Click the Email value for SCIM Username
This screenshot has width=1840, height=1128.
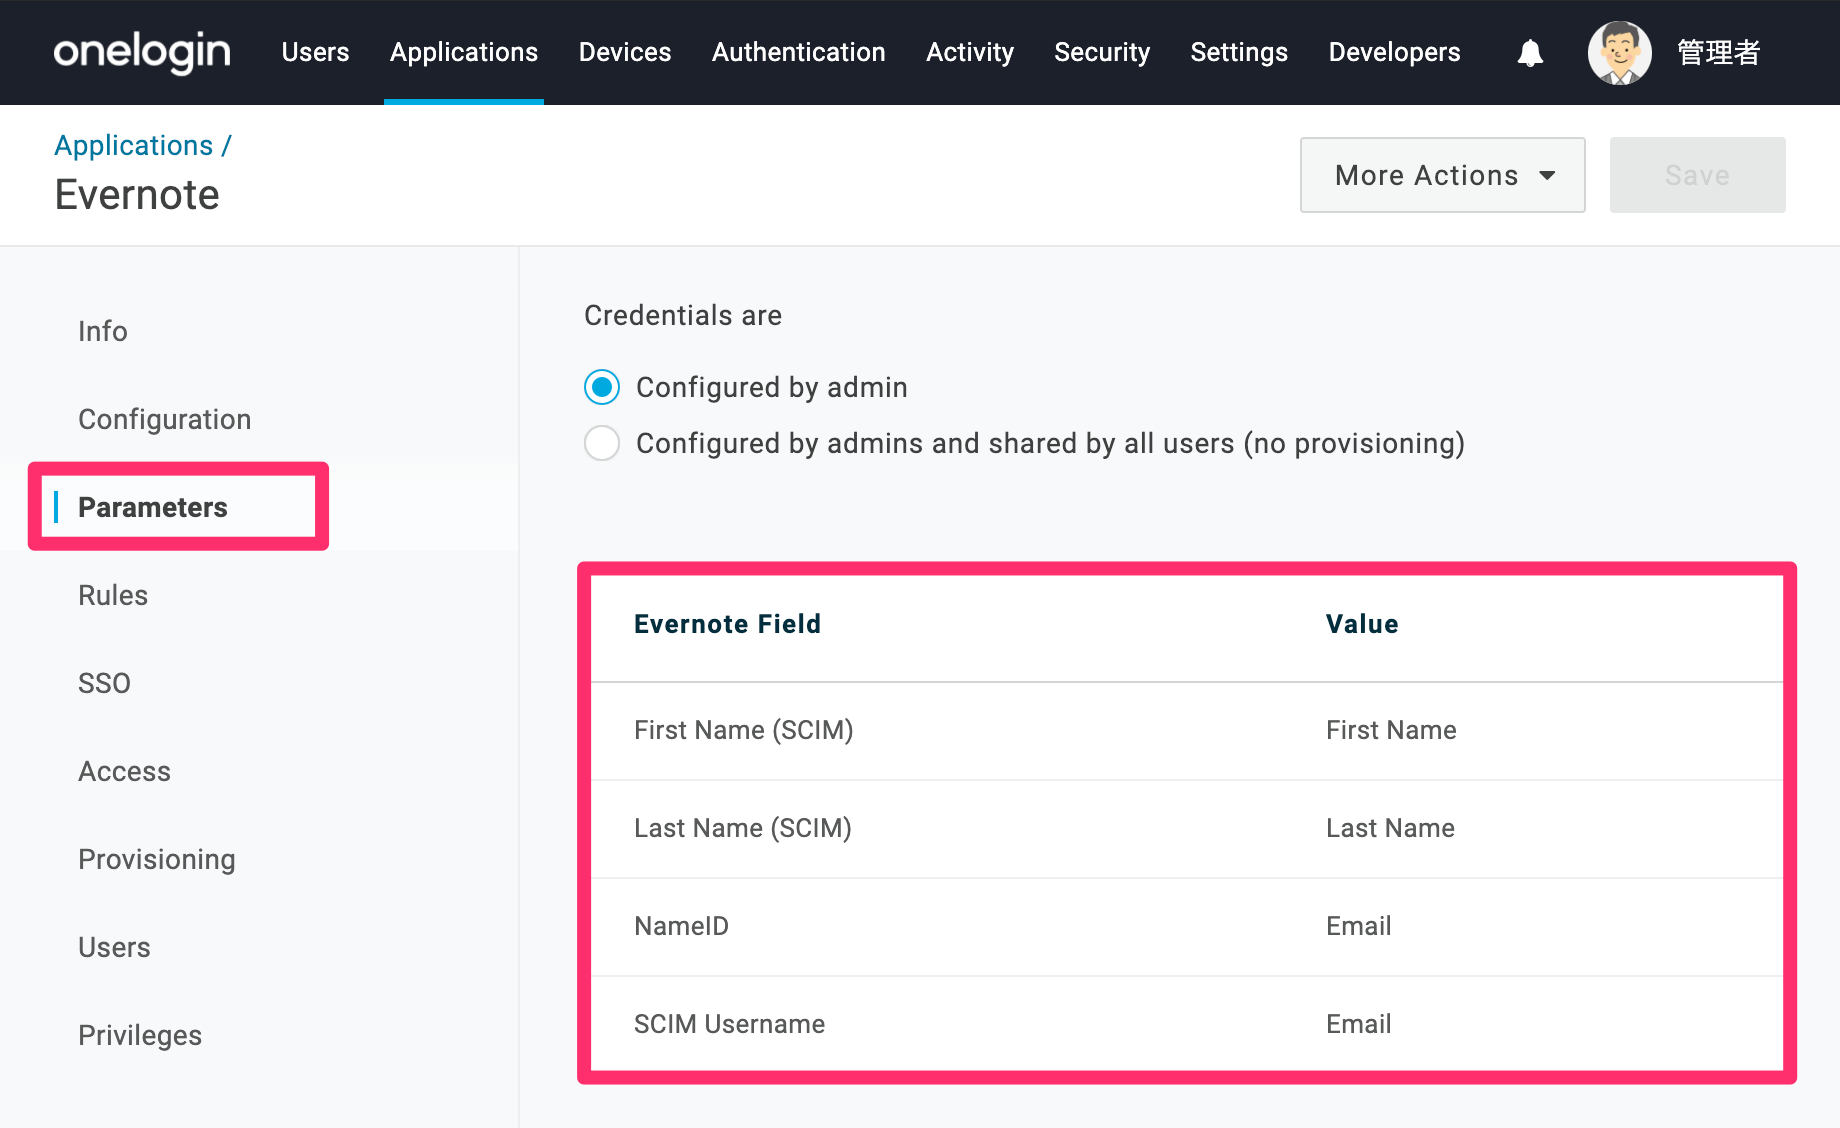pos(1359,1024)
